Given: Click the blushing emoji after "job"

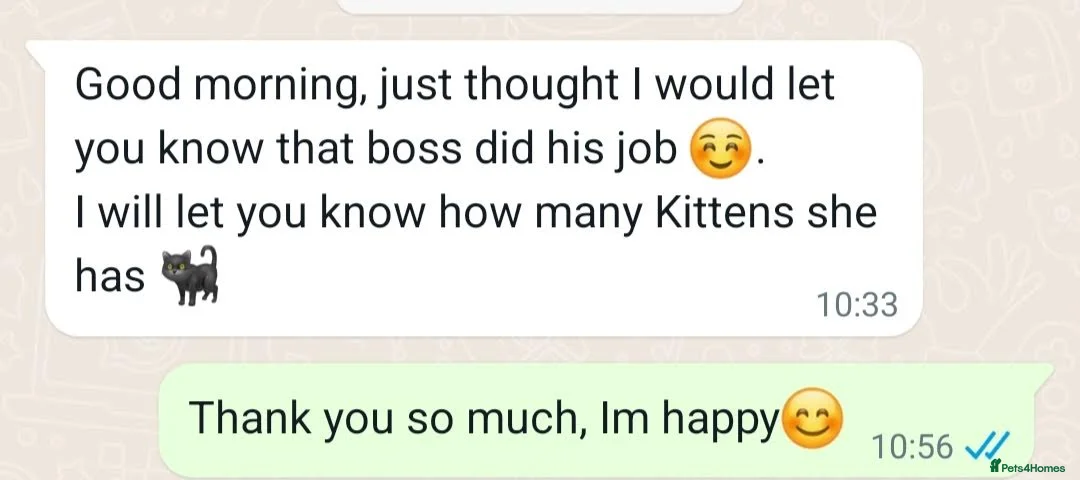Looking at the screenshot, I should pos(720,152).
